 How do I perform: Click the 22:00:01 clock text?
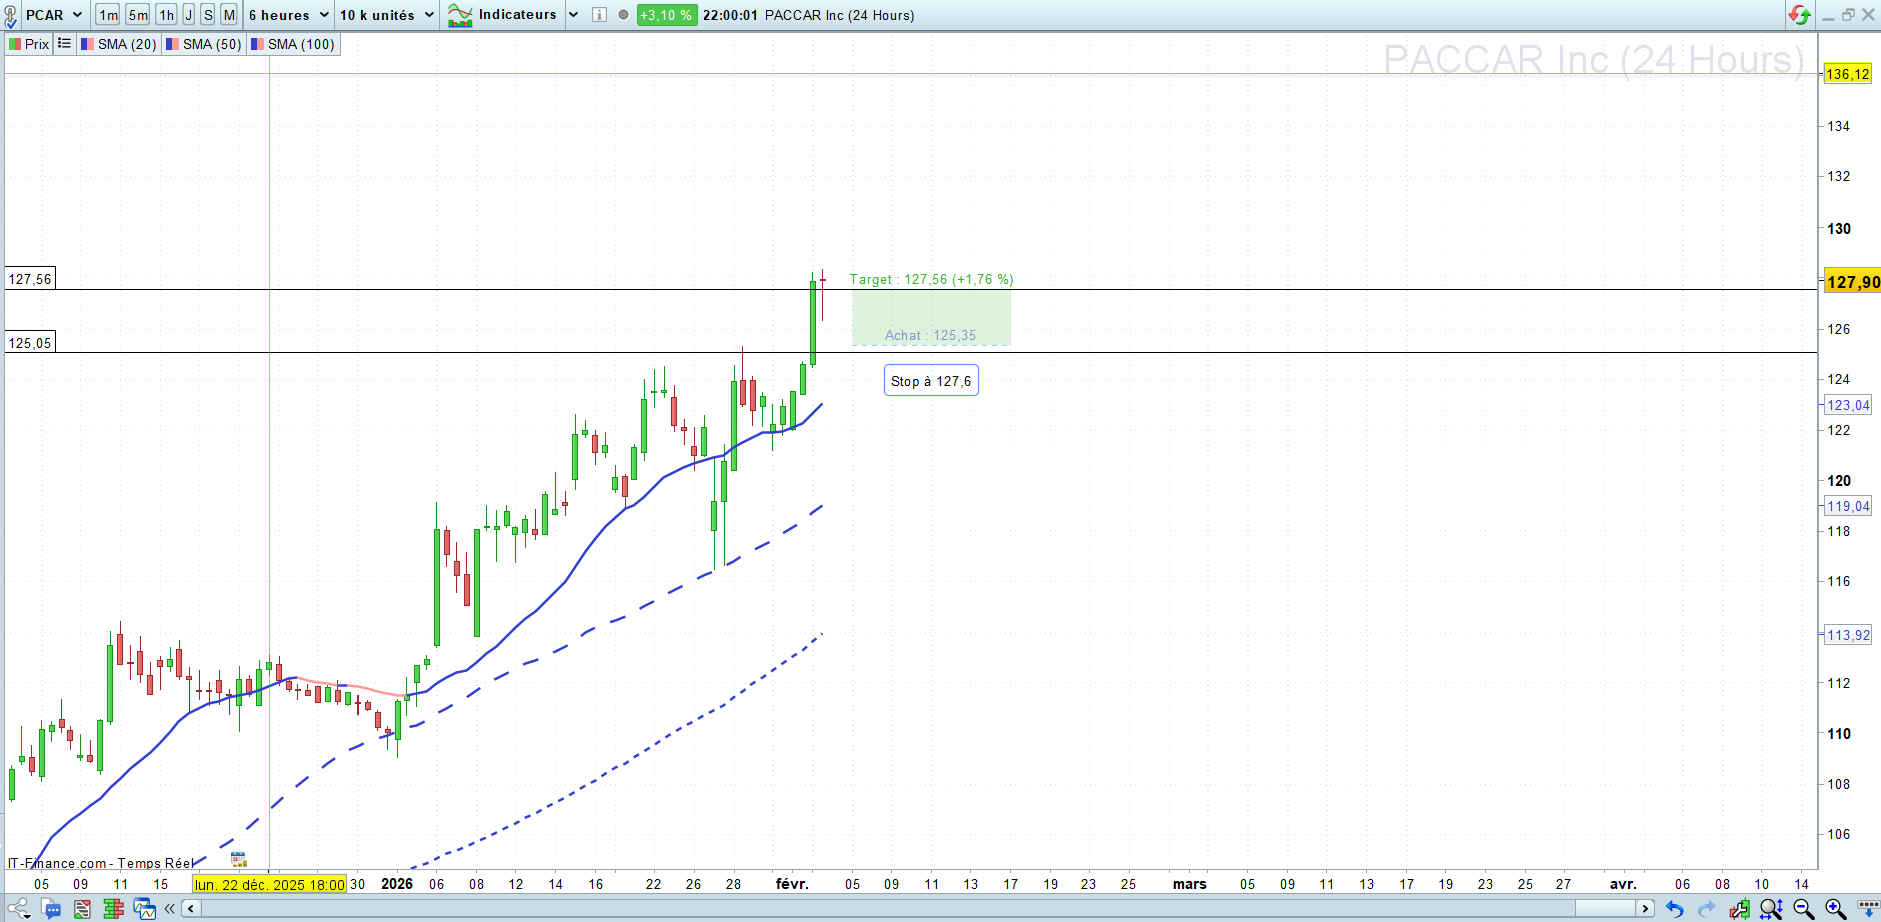click(730, 15)
